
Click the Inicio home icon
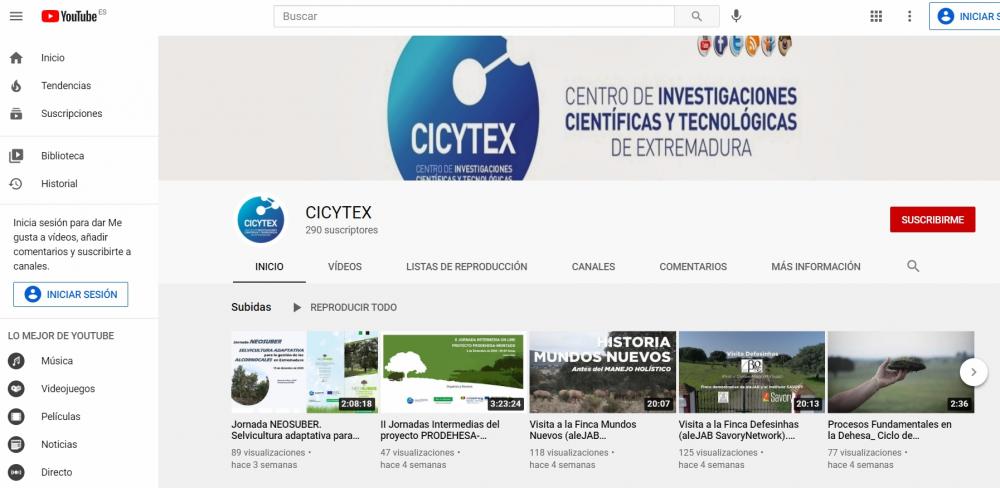click(16, 58)
